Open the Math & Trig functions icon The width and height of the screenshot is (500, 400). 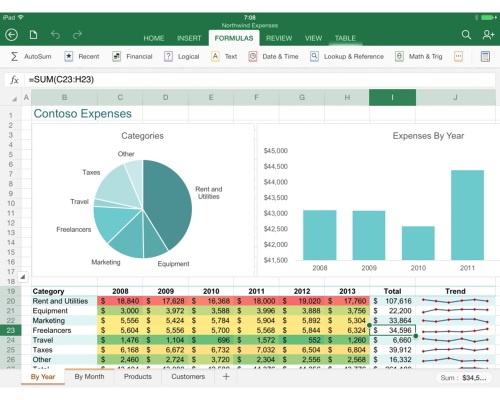[399, 56]
